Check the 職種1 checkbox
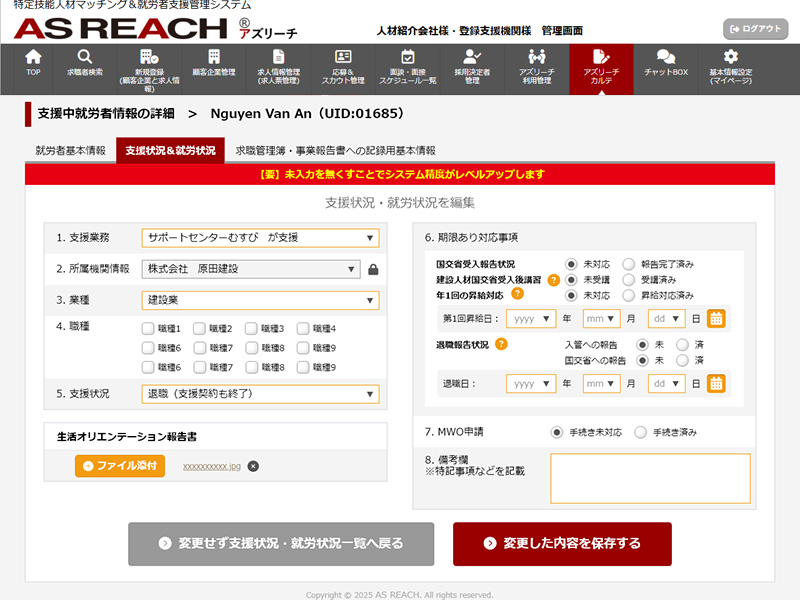 point(148,329)
